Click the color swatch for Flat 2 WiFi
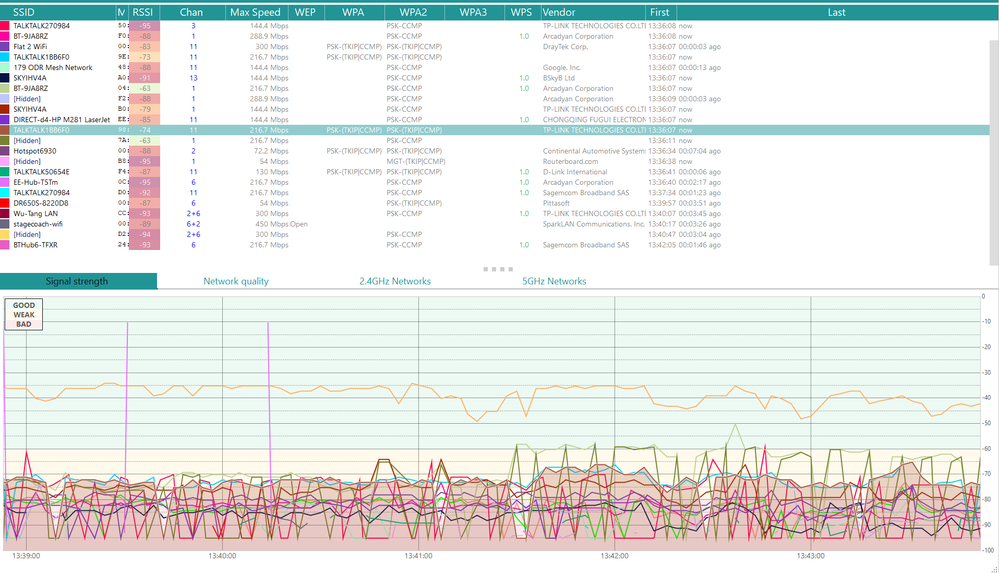Image resolution: width=999 pixels, height=573 pixels. click(x=4, y=47)
